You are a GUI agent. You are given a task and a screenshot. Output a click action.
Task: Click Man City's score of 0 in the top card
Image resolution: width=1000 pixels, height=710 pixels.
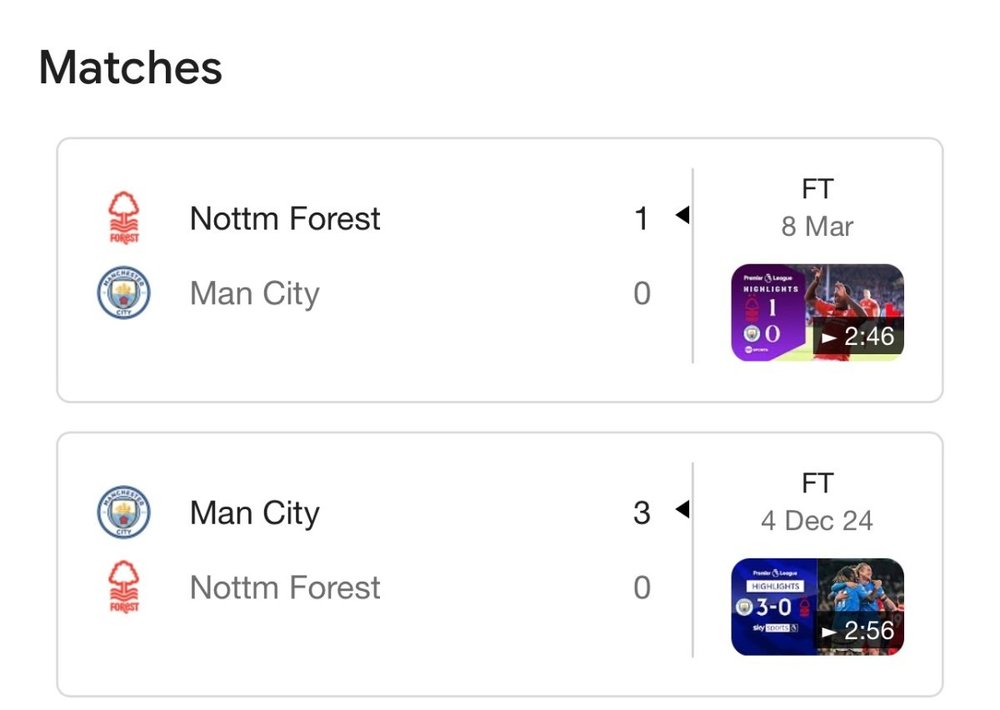click(642, 293)
